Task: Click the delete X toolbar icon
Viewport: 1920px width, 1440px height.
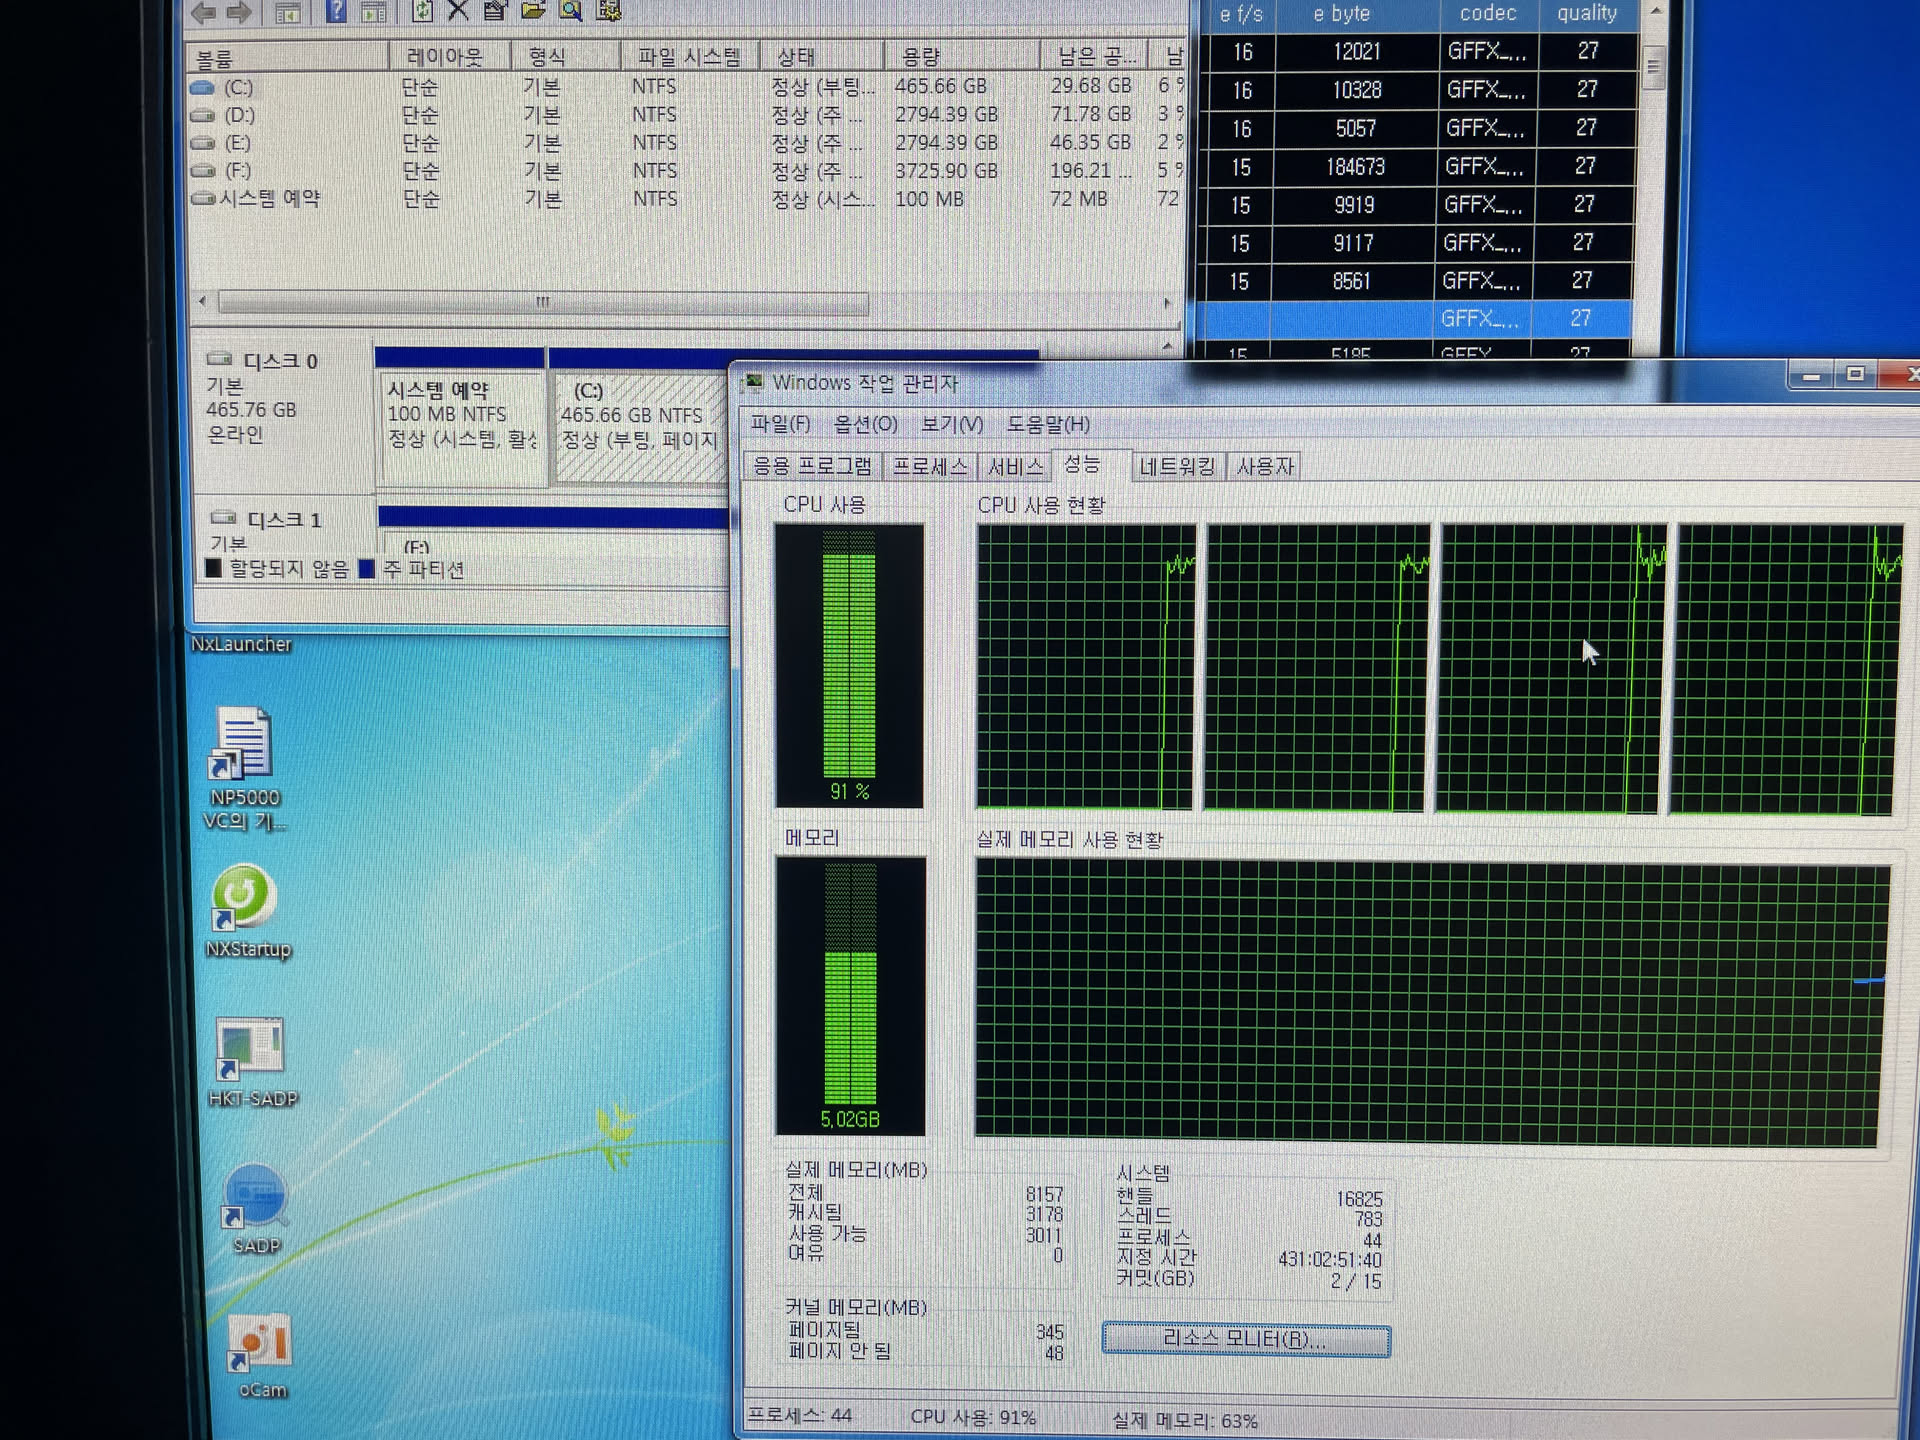Action: tap(458, 11)
